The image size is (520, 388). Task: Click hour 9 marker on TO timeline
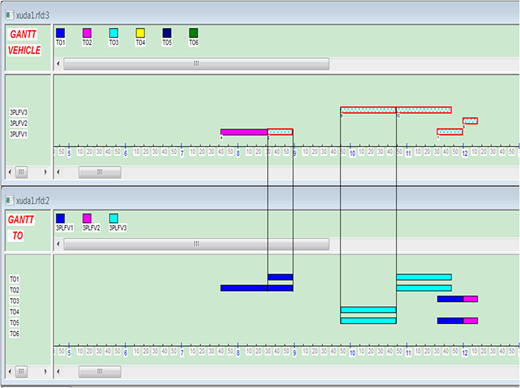[294, 353]
